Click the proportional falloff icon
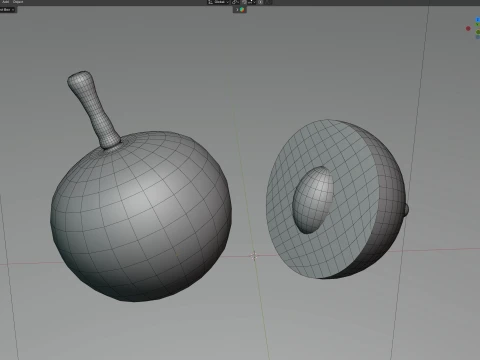 pos(268,2)
